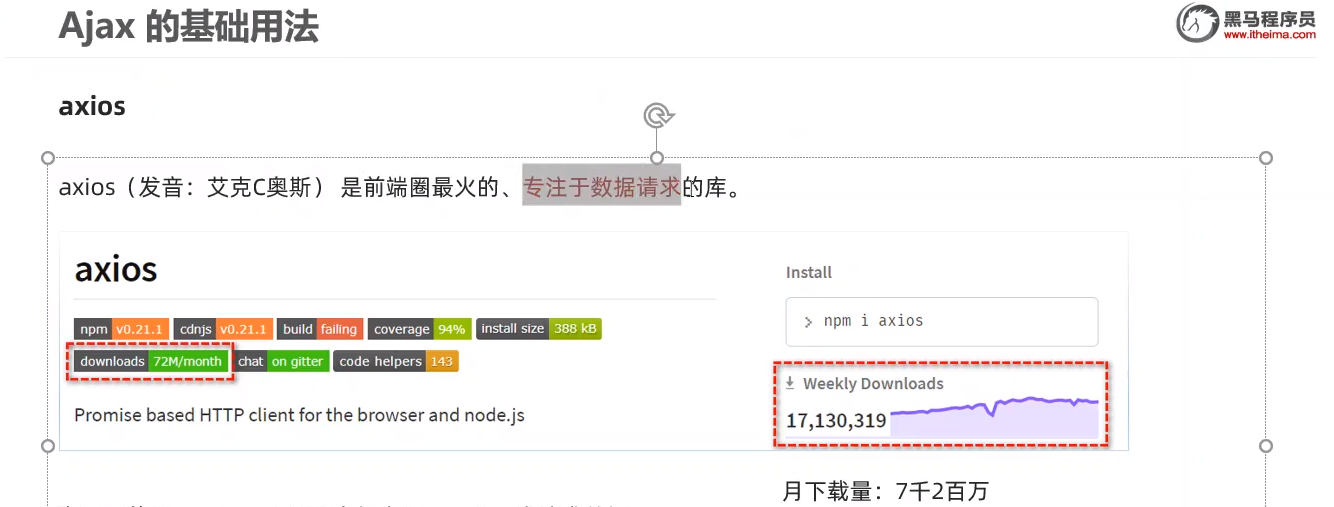Click the slide title Ajax 的基础用法
Screen dimensions: 1334x507
(x=188, y=27)
